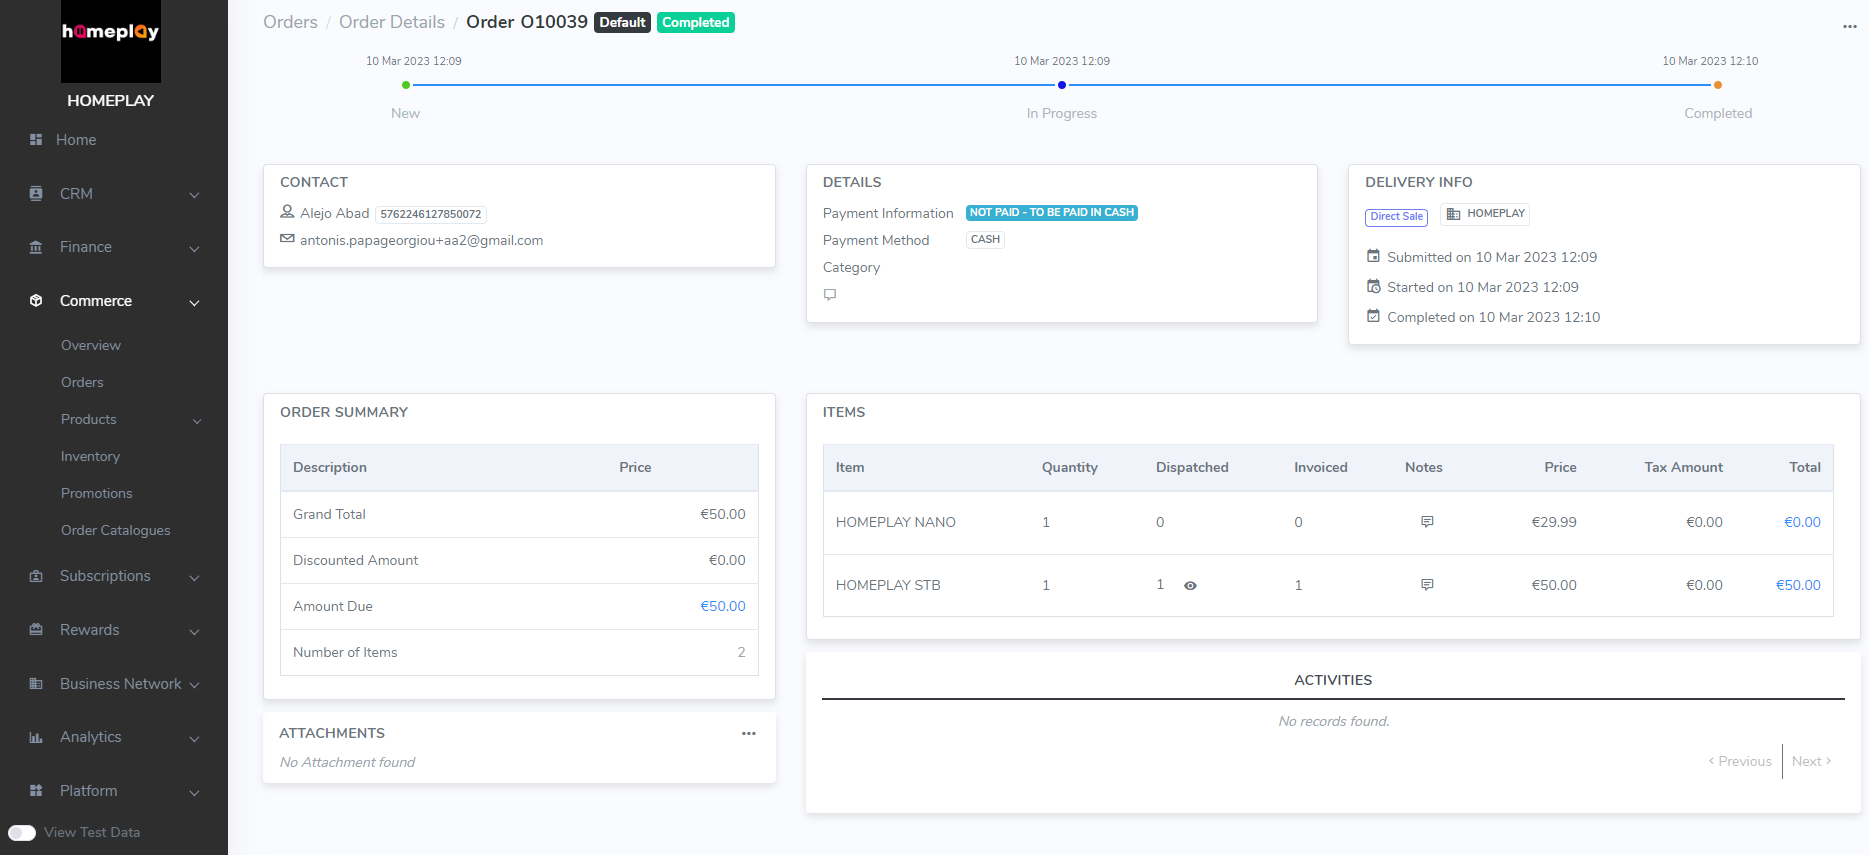Open the comment icon in Details card

[x=830, y=295]
